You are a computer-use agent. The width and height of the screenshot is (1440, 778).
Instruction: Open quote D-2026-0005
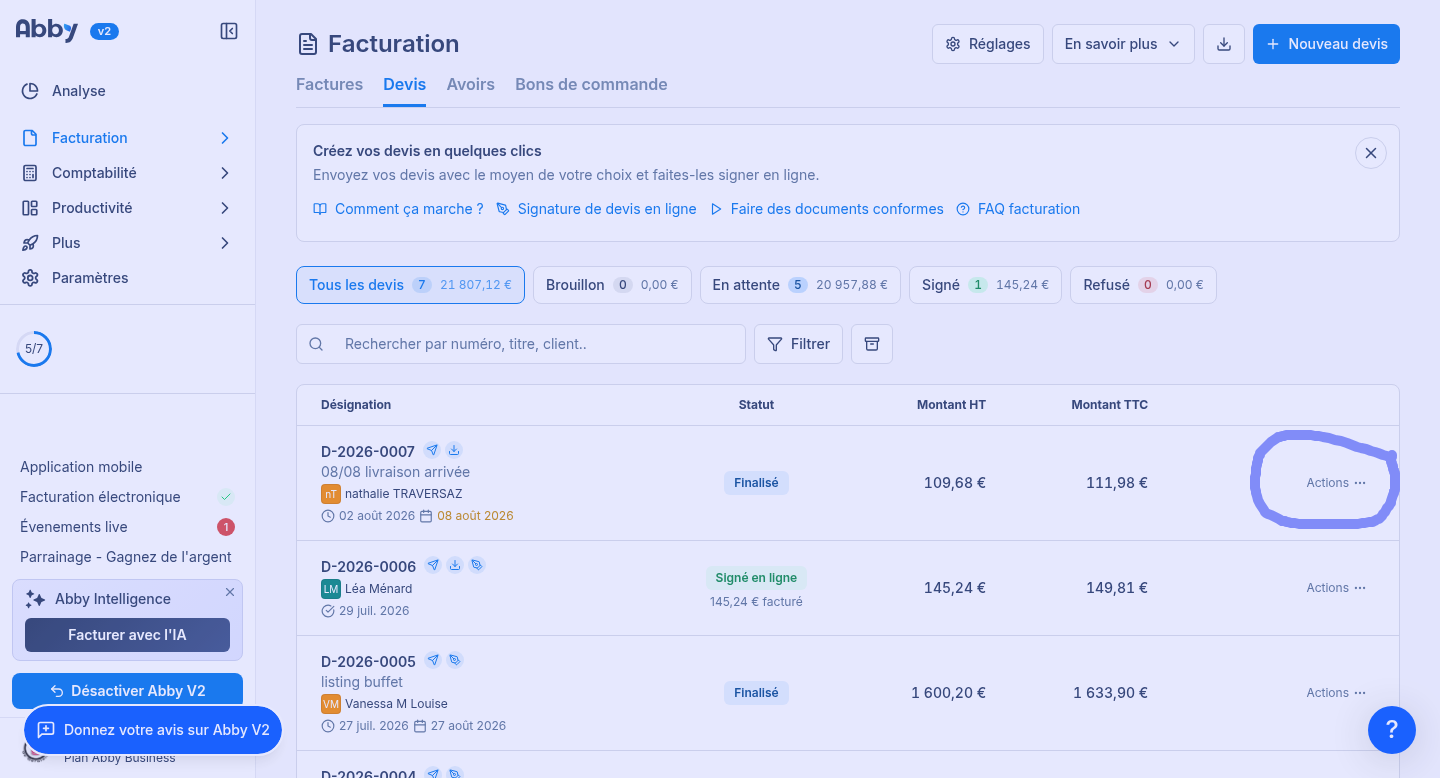point(368,662)
